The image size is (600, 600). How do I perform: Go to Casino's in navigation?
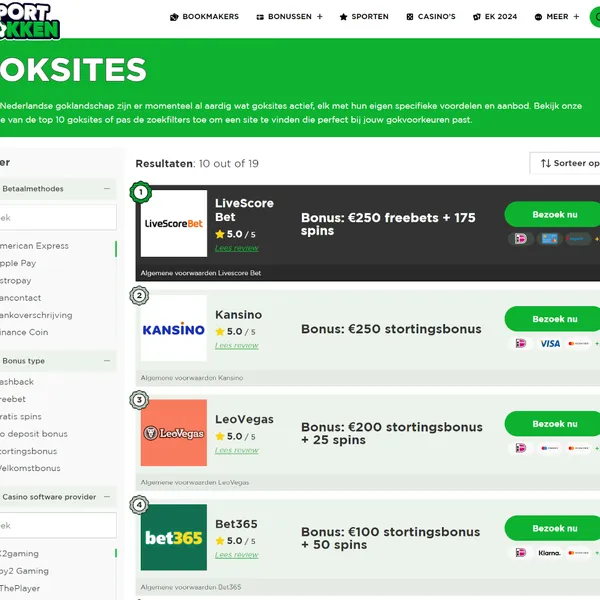coord(431,17)
